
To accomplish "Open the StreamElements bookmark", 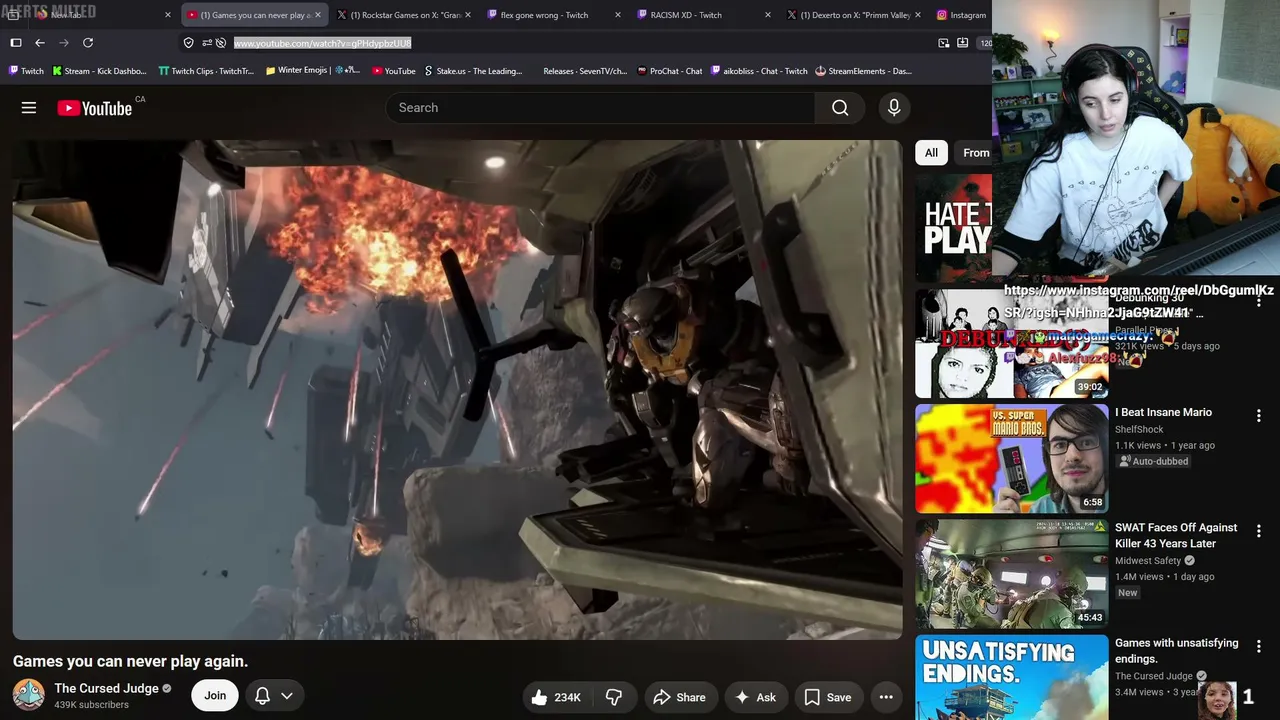I will 863,71.
